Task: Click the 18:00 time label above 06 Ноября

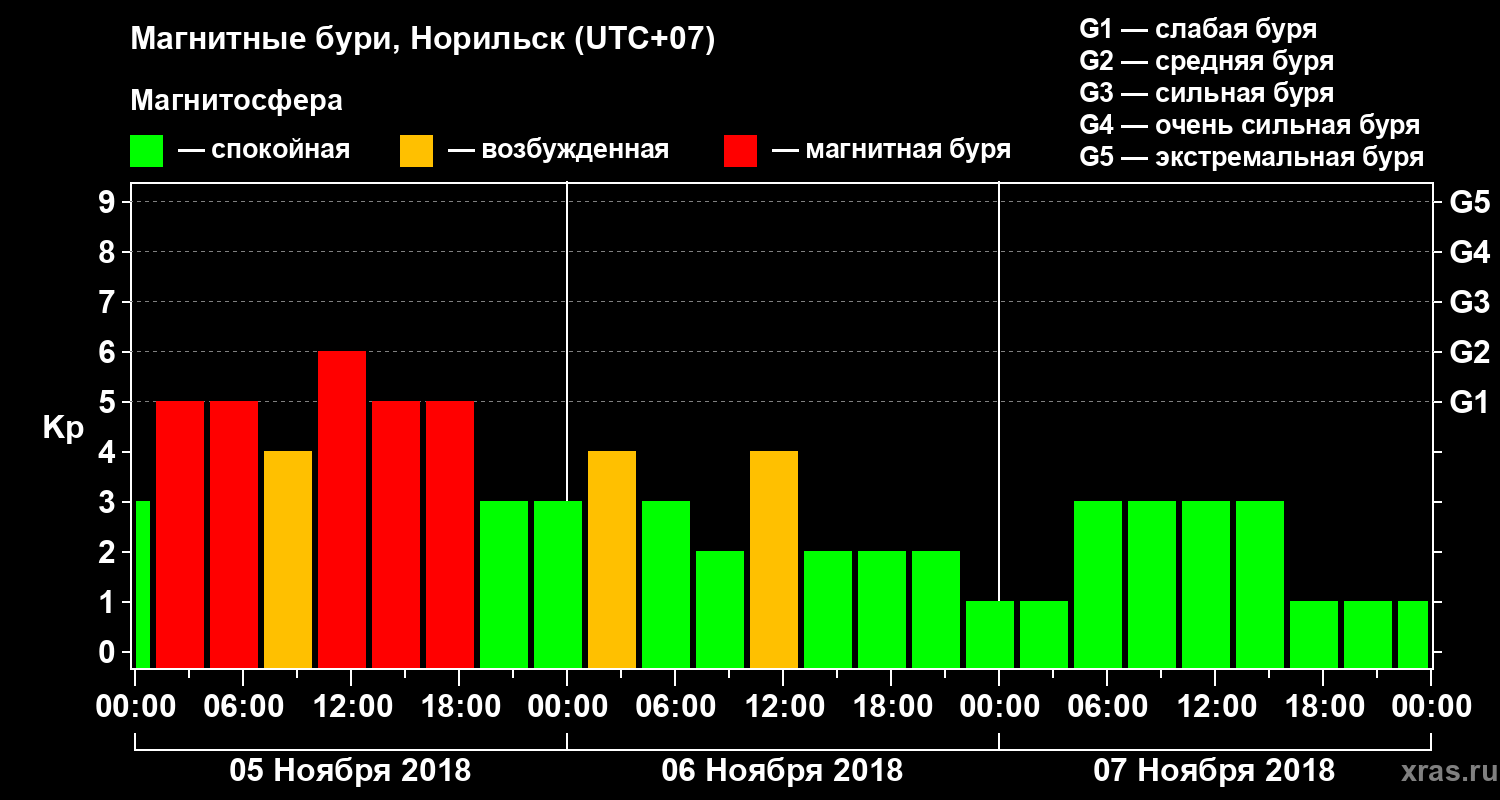Action: point(891,706)
